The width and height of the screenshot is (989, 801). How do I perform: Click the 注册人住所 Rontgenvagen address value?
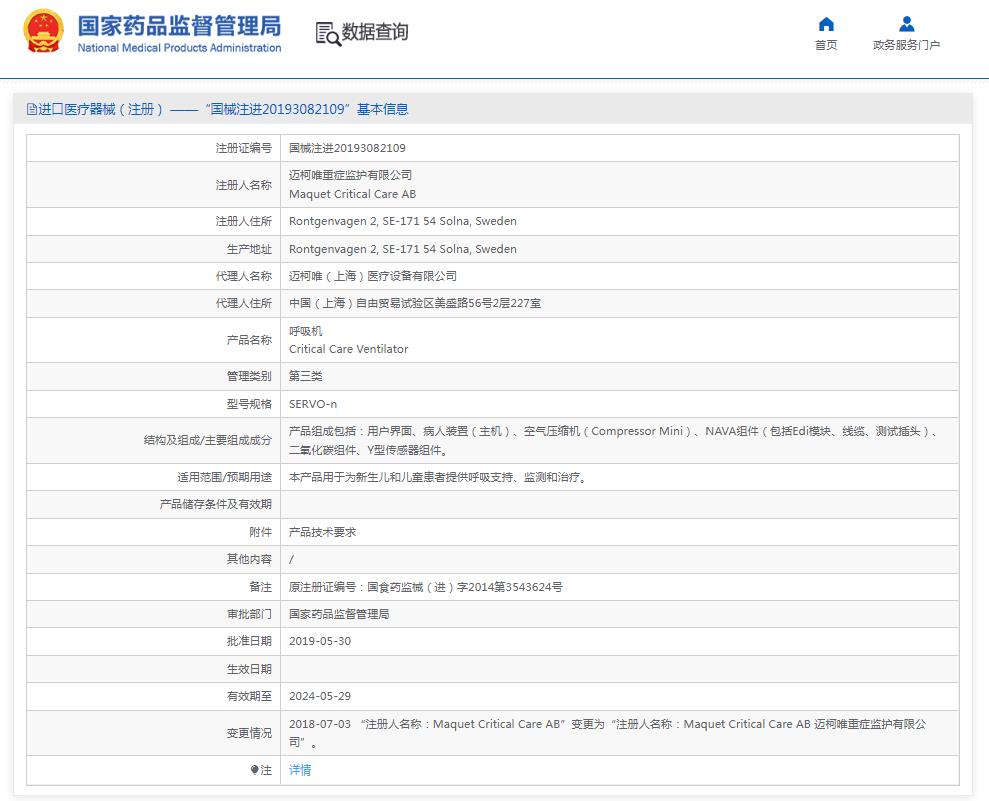[x=402, y=221]
